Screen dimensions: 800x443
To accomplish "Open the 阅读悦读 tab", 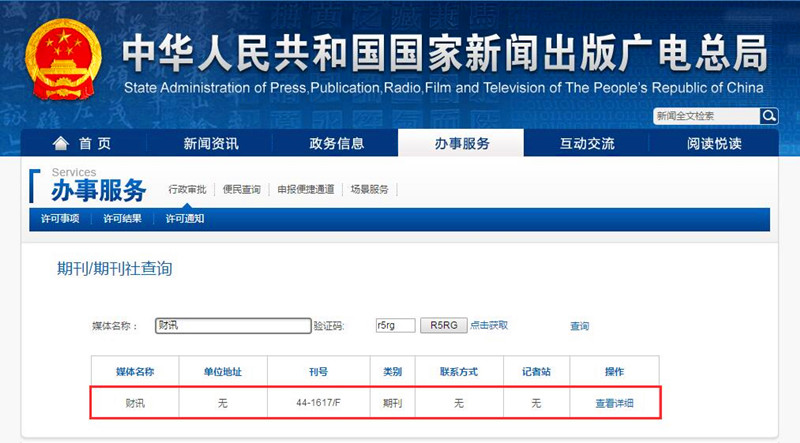I will (x=714, y=143).
